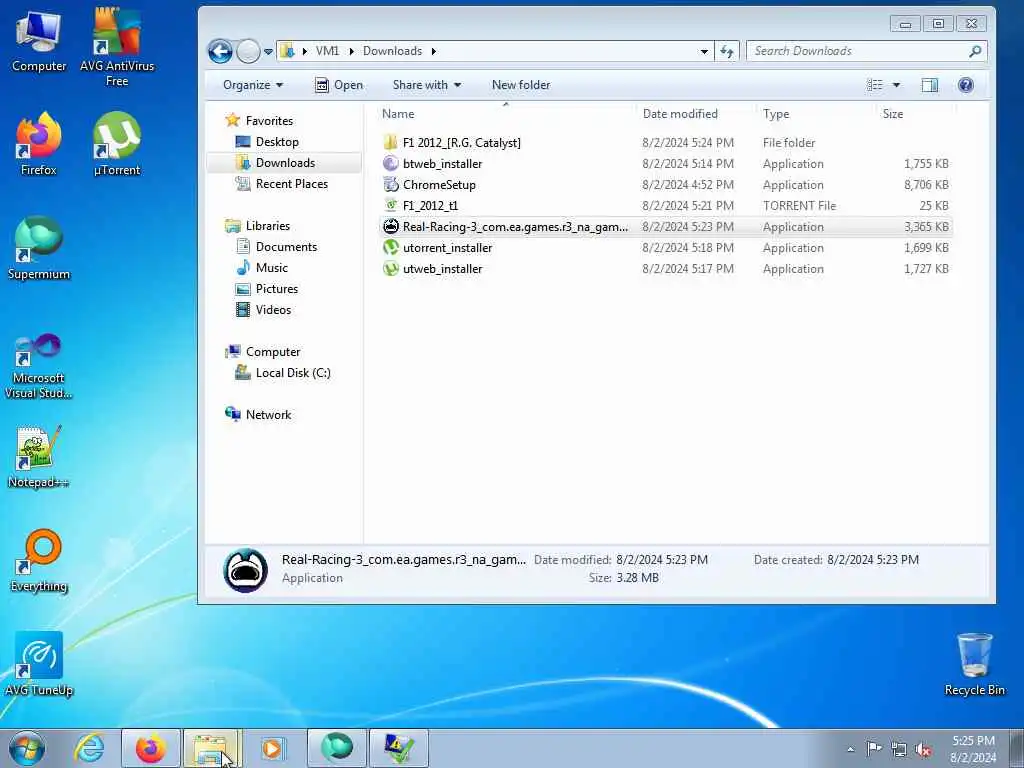Image resolution: width=1024 pixels, height=768 pixels.
Task: Sort files by the Name column
Action: 506,114
